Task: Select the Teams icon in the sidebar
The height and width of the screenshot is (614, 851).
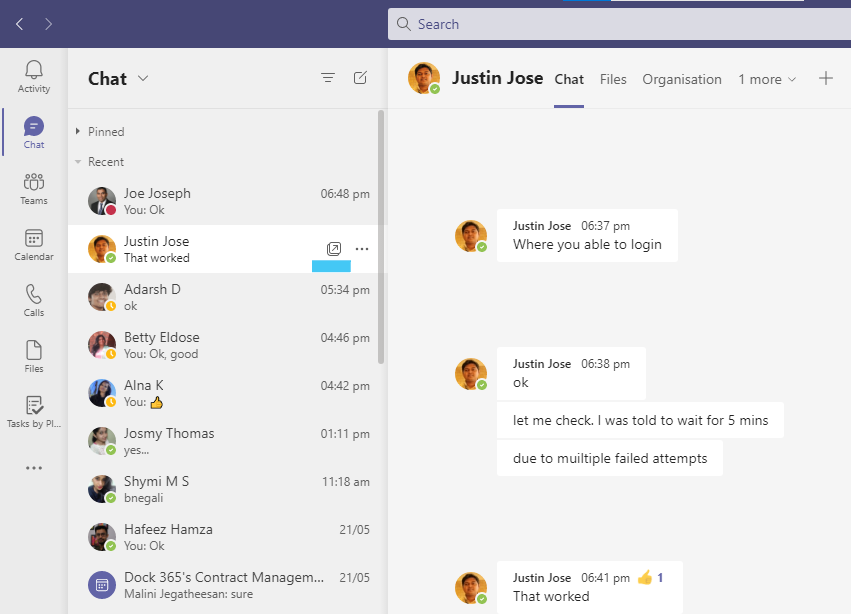Action: coord(33,189)
